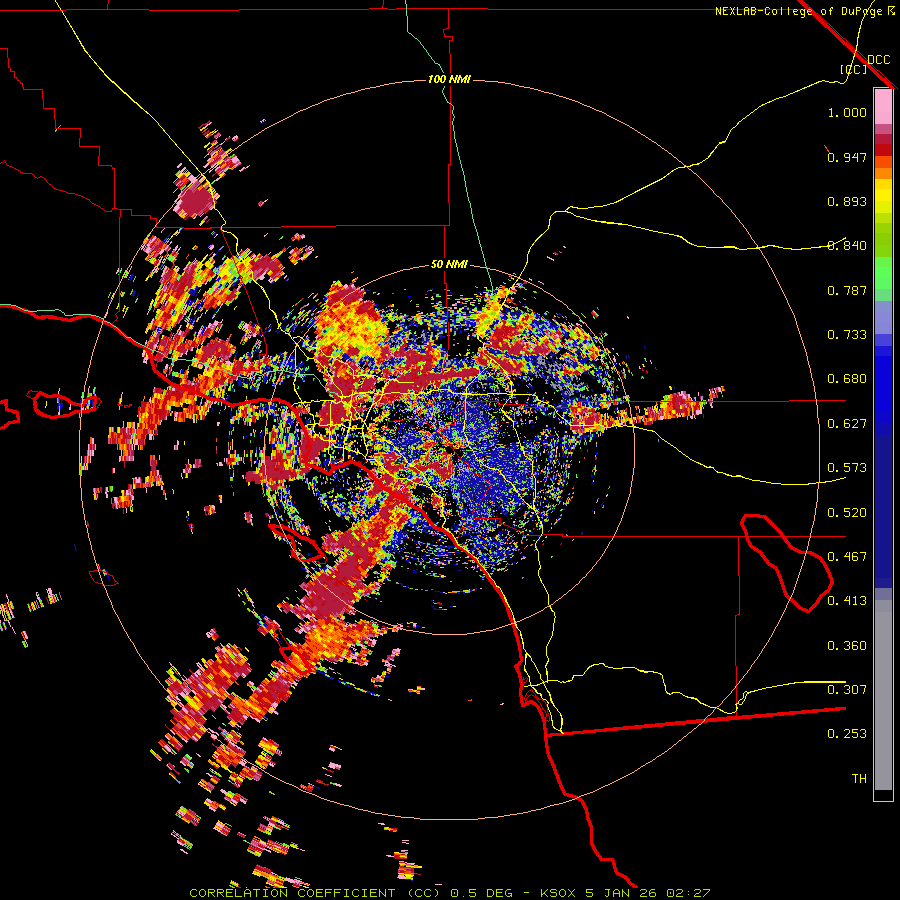Viewport: 900px width, 900px height.
Task: Pick the large gray segment of the color bar
Action: (x=883, y=695)
